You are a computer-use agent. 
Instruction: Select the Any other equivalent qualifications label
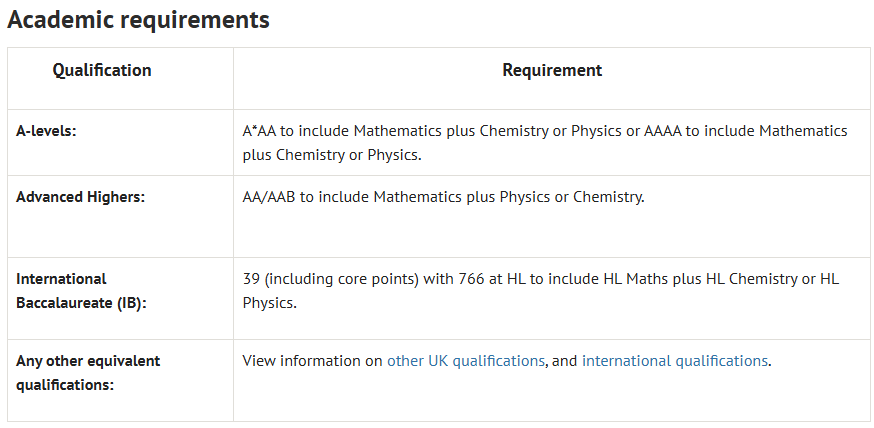pyautogui.click(x=88, y=373)
